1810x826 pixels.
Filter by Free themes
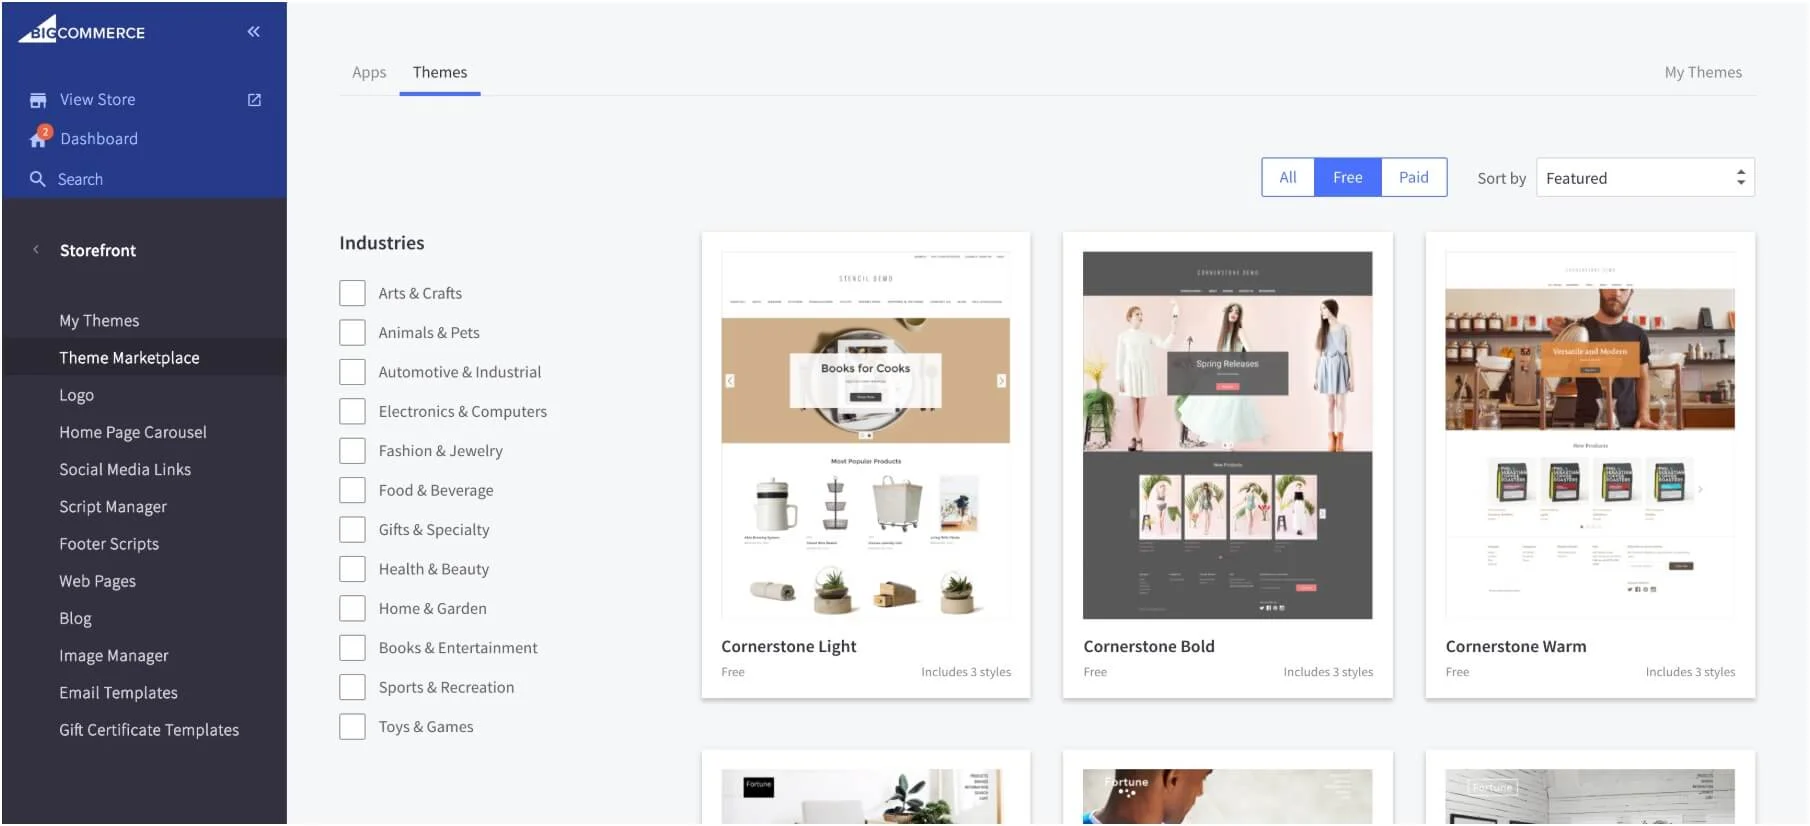pos(1348,177)
